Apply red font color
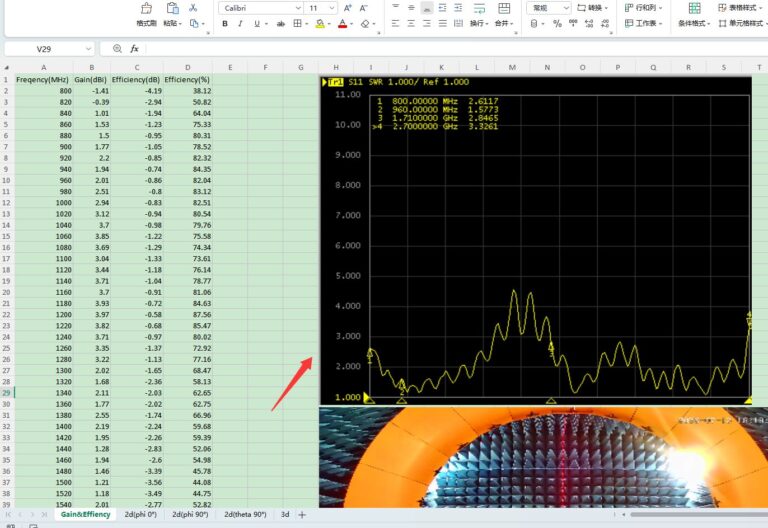Screen dimensions: 768x528 [x=342, y=23]
